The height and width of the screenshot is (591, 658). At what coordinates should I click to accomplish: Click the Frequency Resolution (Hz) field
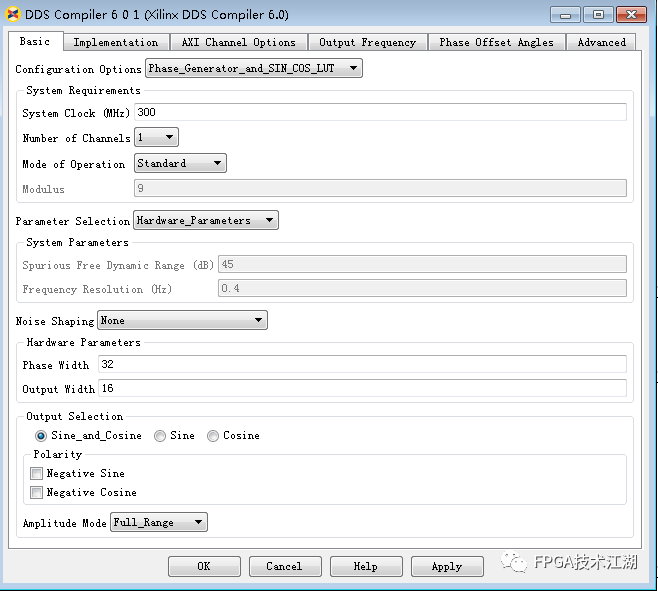pos(422,288)
